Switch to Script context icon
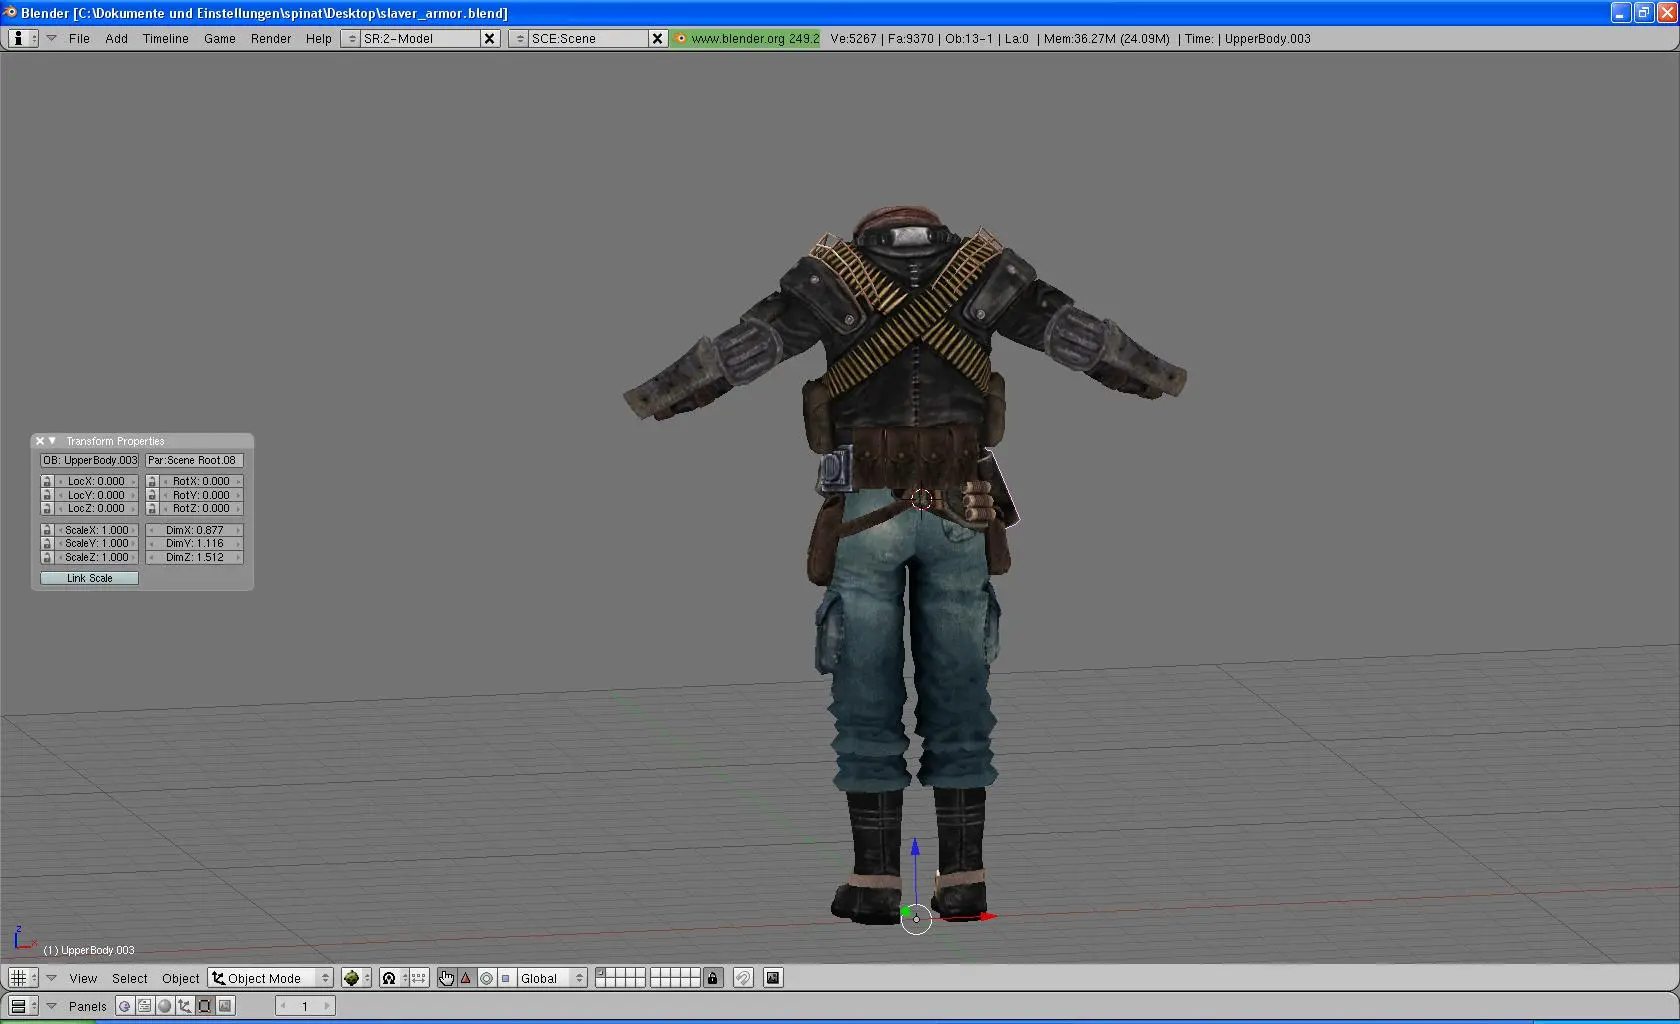 (x=144, y=1006)
